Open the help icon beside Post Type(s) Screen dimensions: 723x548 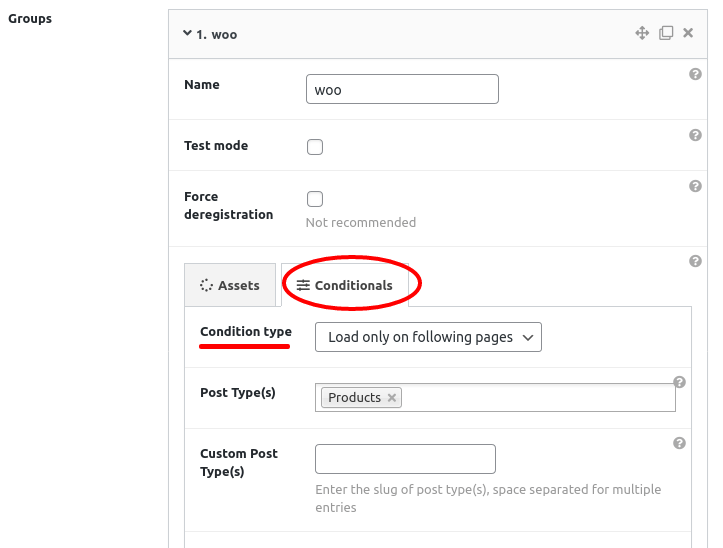tap(679, 382)
